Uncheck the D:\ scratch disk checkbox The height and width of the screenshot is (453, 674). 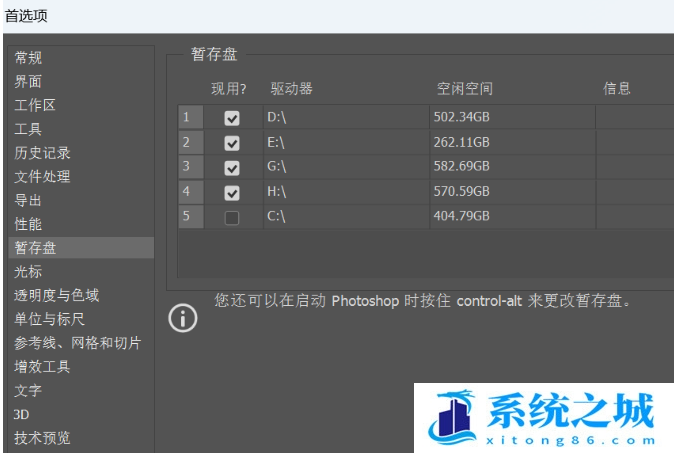(x=232, y=118)
